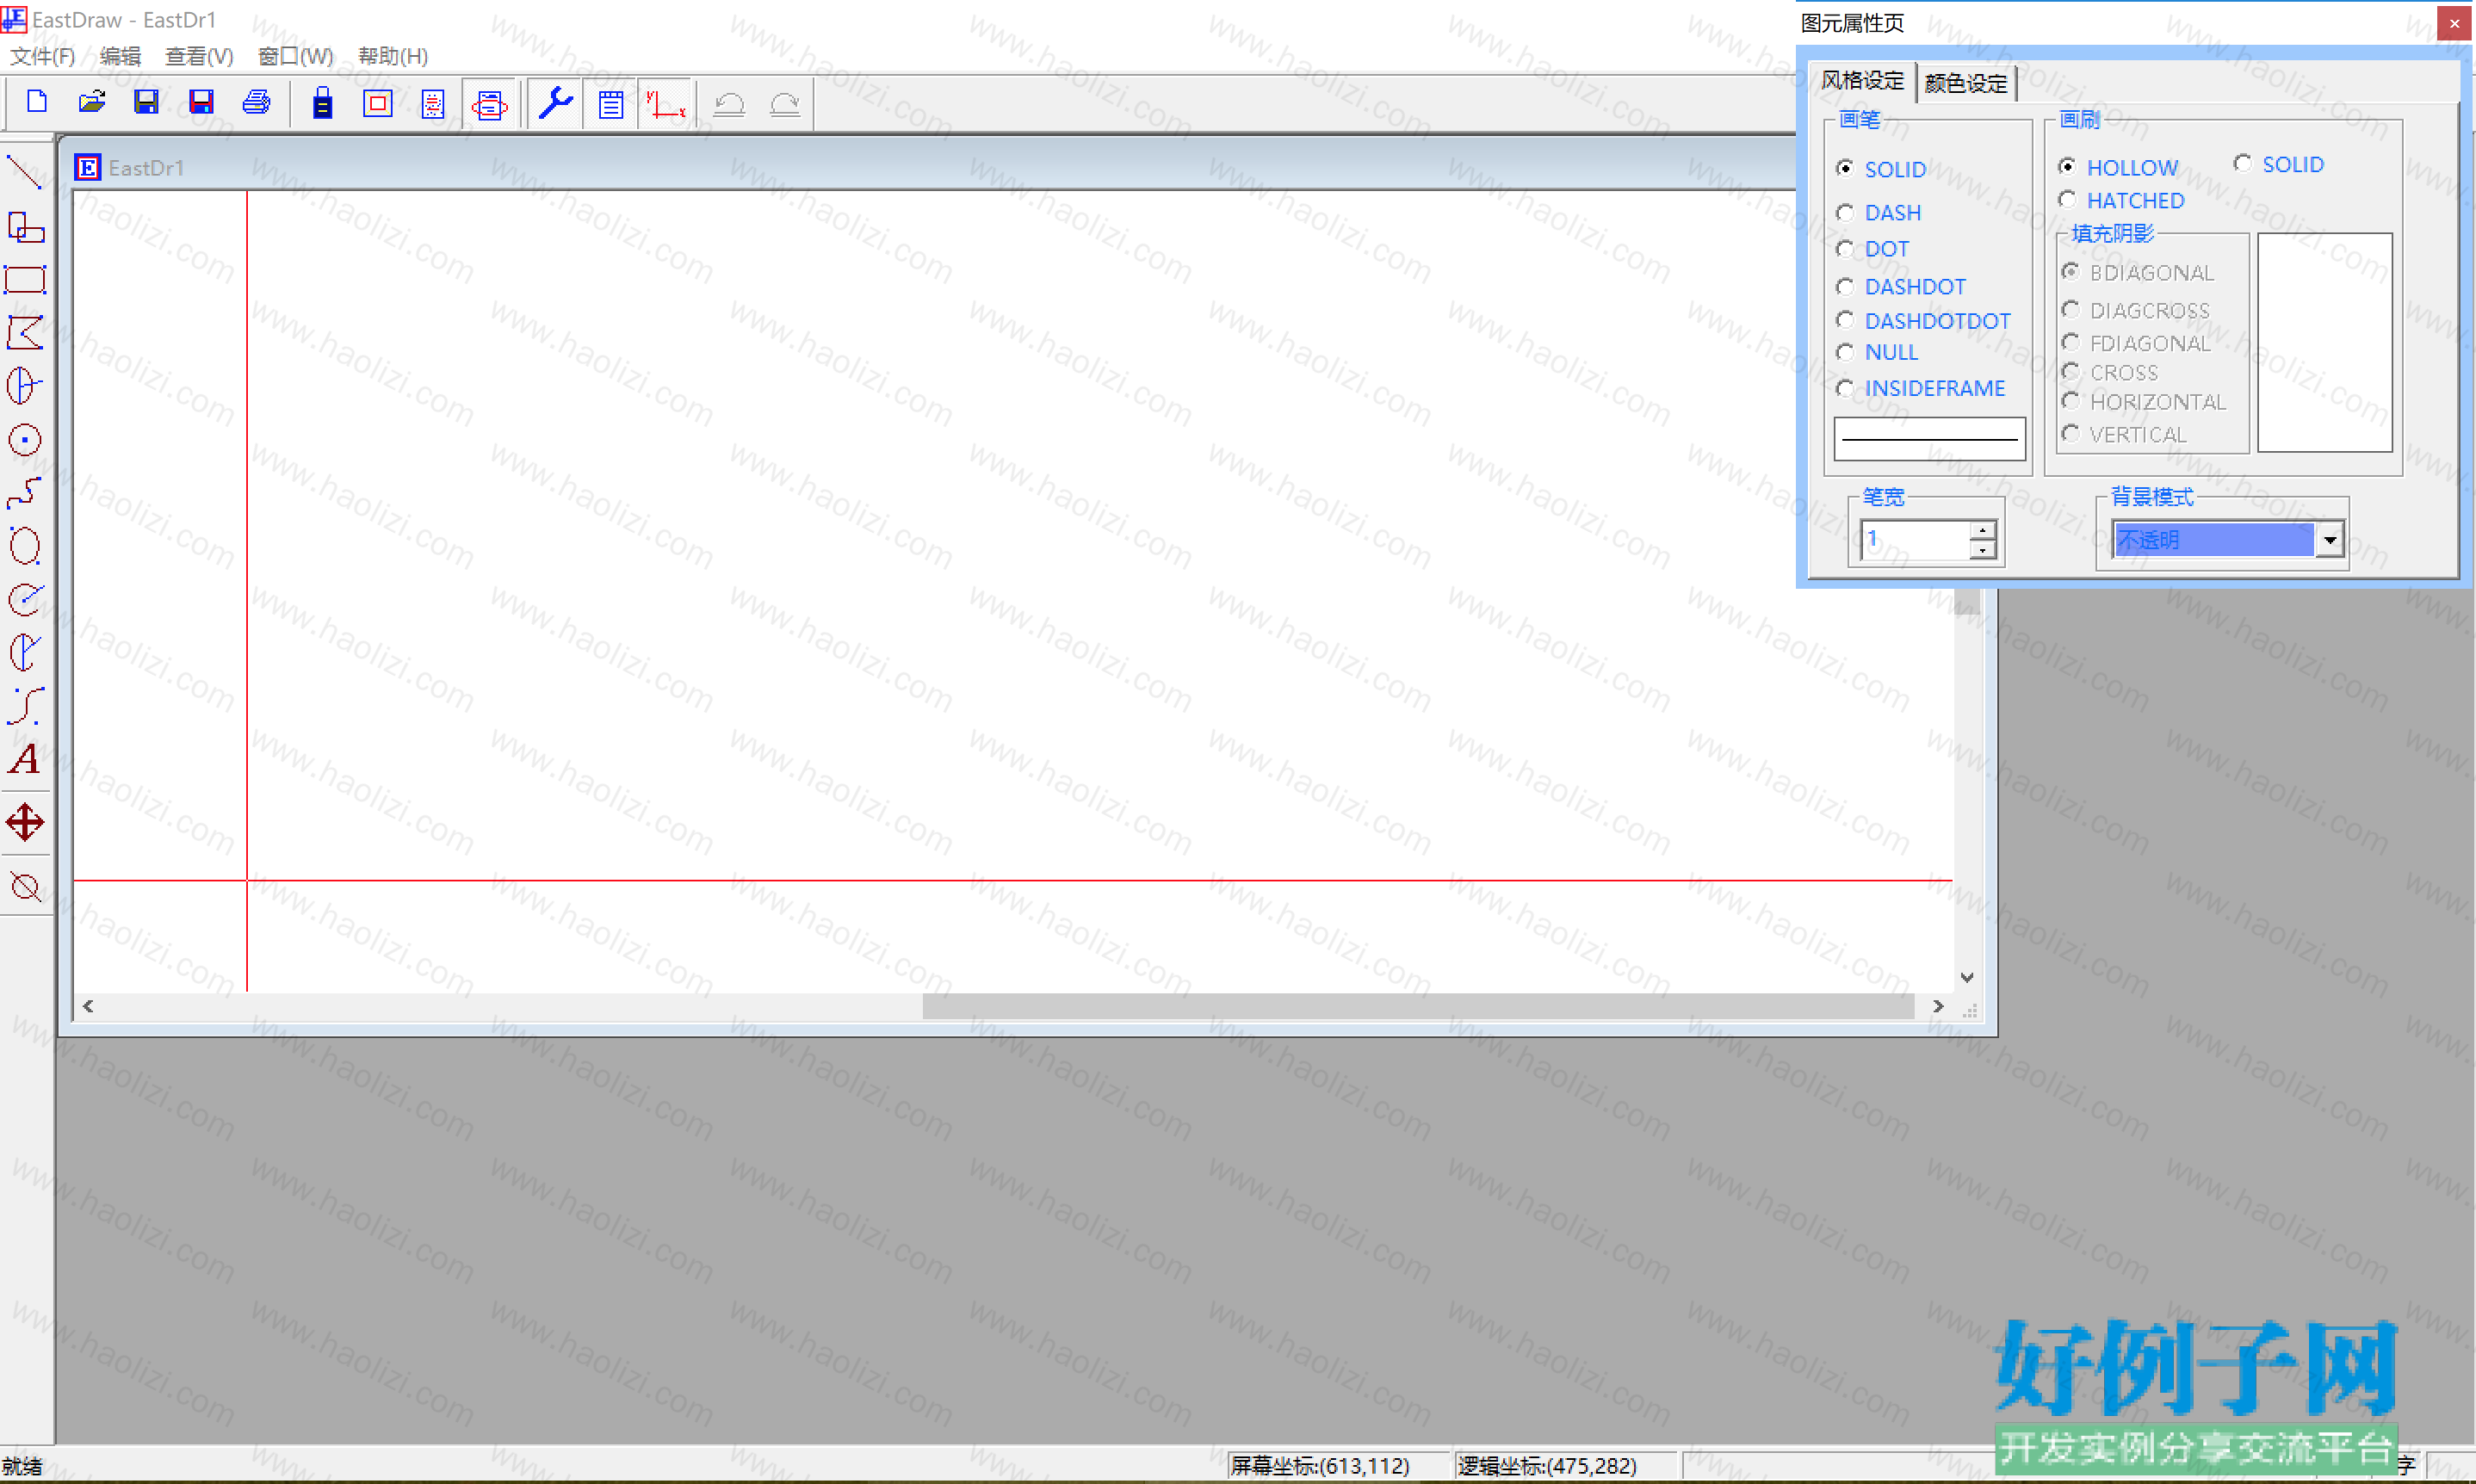The width and height of the screenshot is (2476, 1484).
Task: Open the 窗口(W) menu
Action: (x=295, y=56)
